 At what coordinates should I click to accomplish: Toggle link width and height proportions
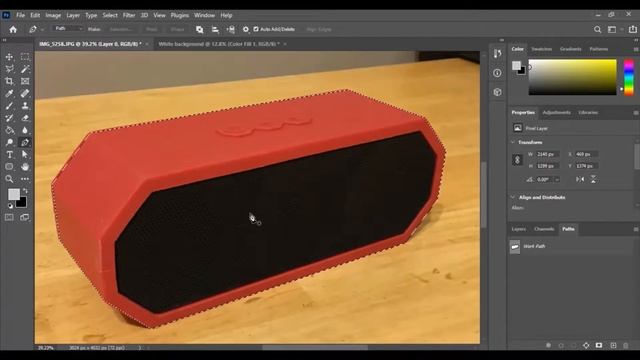[x=517, y=160]
